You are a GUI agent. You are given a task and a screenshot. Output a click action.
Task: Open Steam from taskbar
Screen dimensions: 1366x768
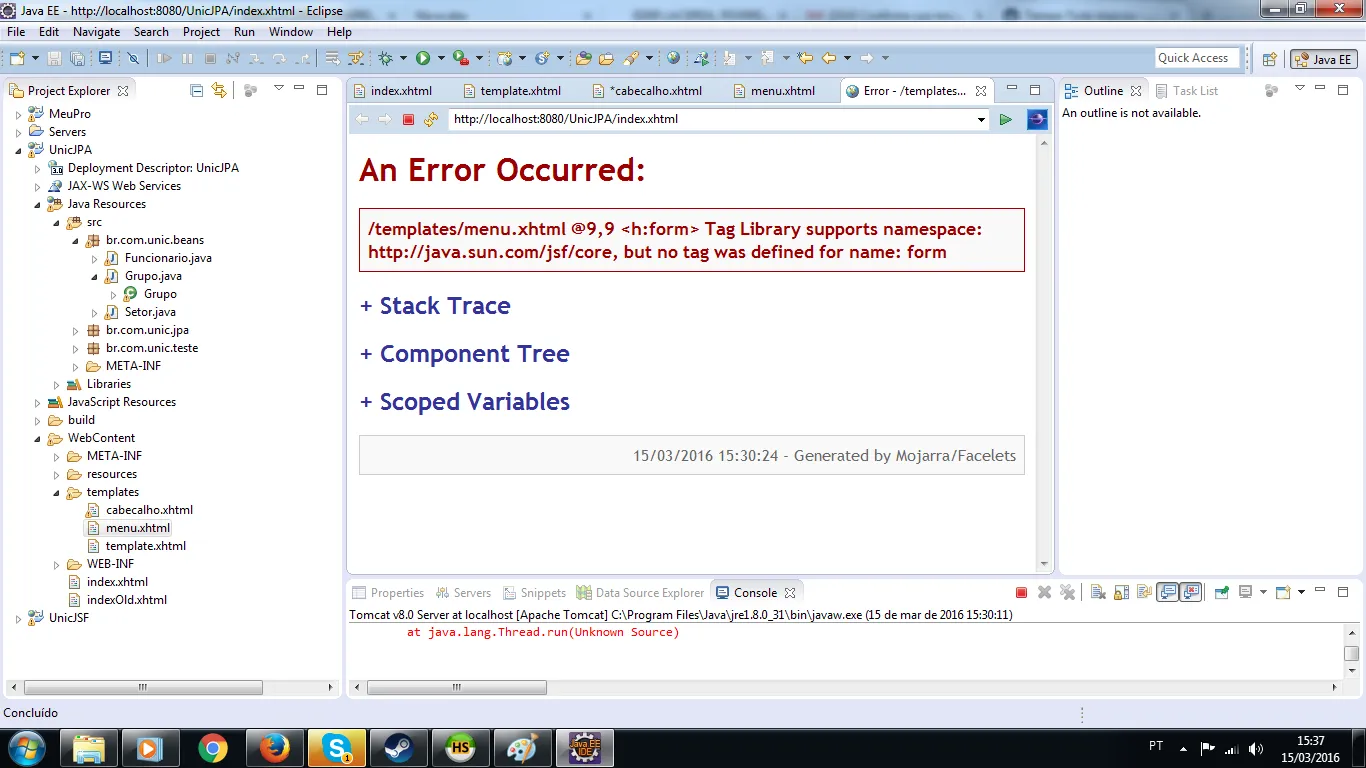tap(398, 748)
